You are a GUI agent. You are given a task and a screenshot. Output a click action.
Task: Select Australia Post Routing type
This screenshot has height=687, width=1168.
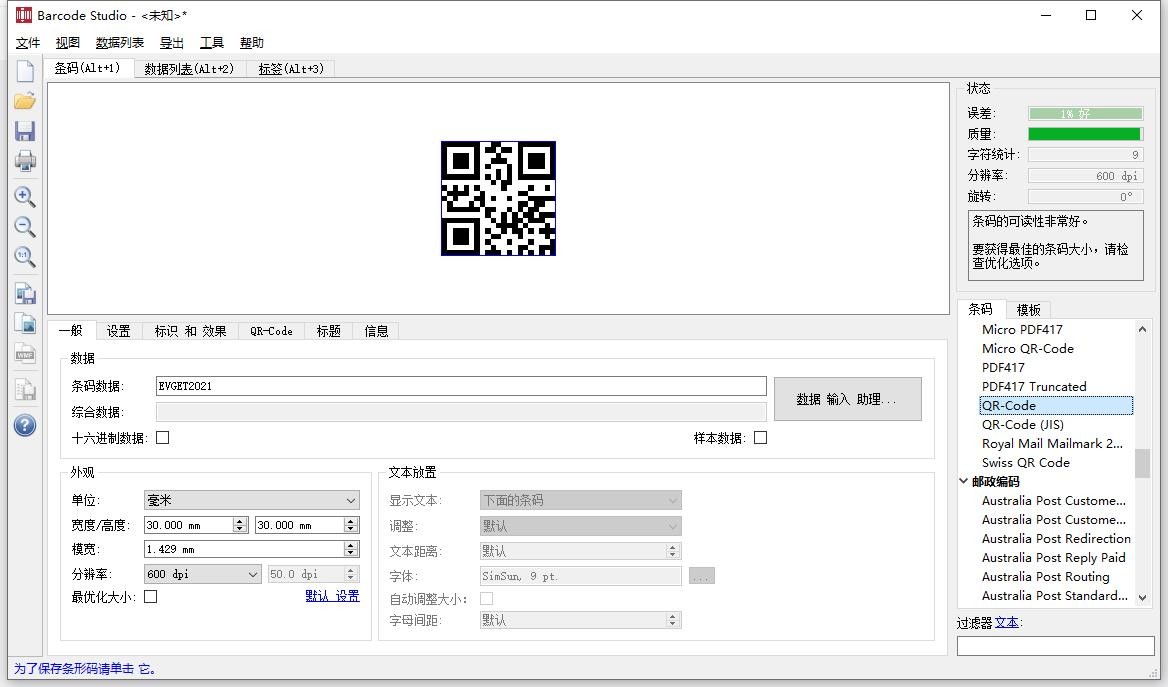[1045, 577]
